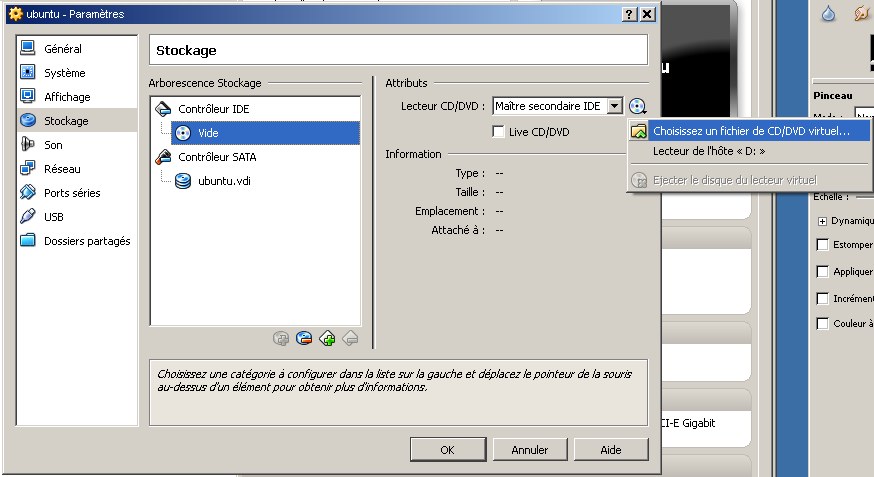874x477 pixels.
Task: Click the Stockage page title field
Action: (399, 50)
